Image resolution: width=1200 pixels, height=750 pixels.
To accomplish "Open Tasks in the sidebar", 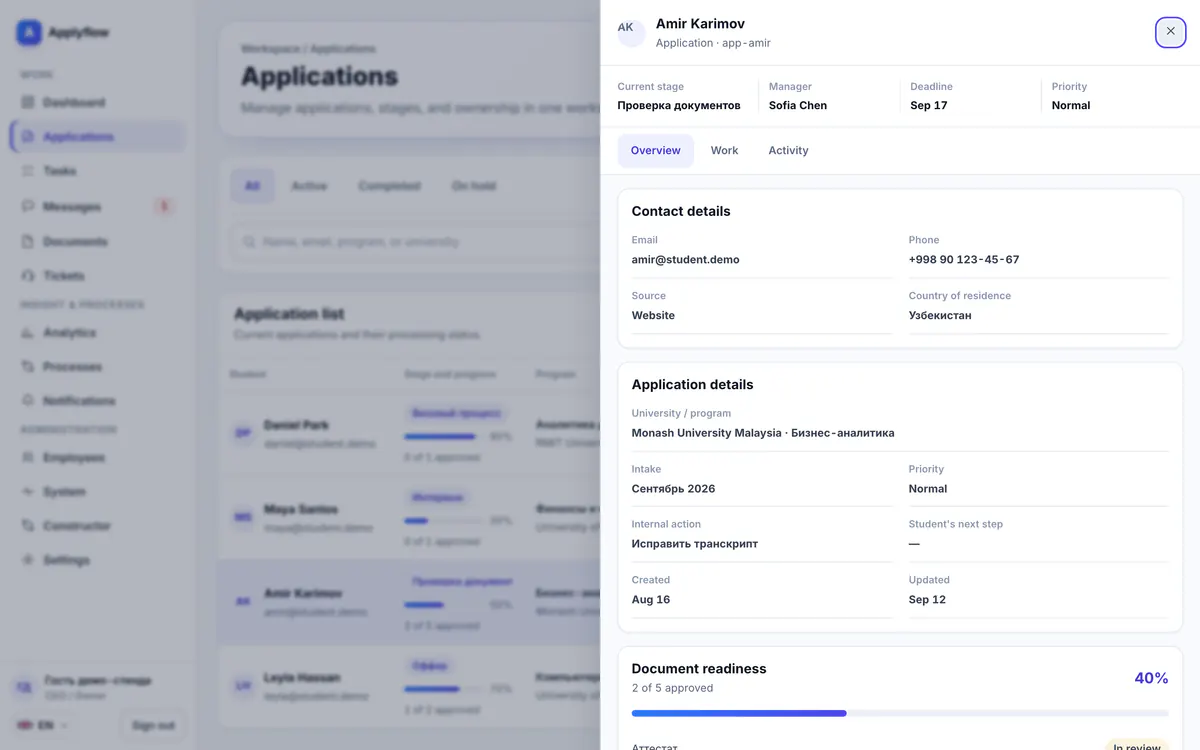I will pos(98,171).
